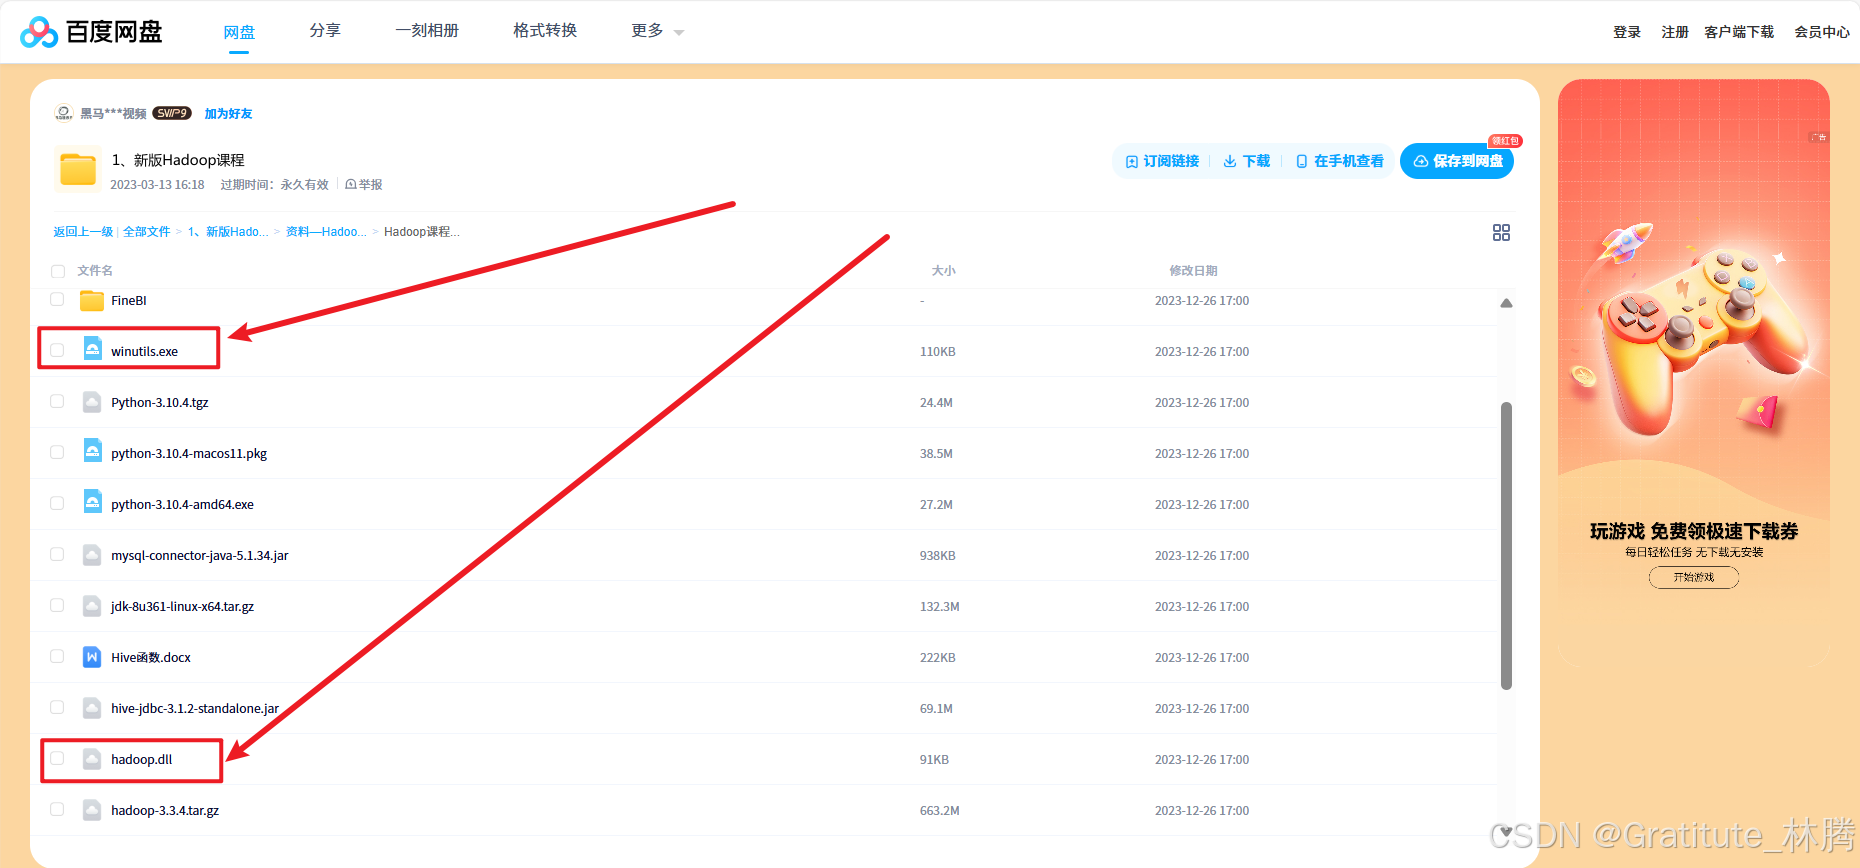Open the 客户端下载 link

[x=1739, y=32]
